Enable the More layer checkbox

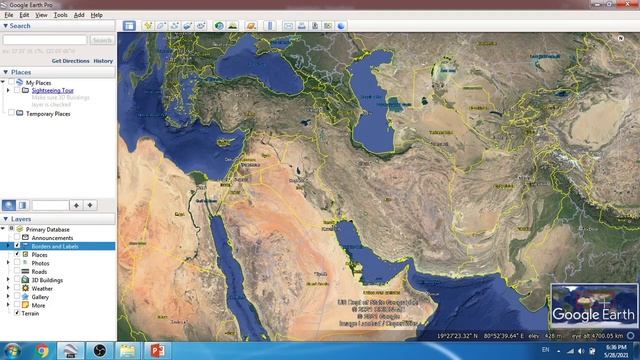tap(17, 305)
